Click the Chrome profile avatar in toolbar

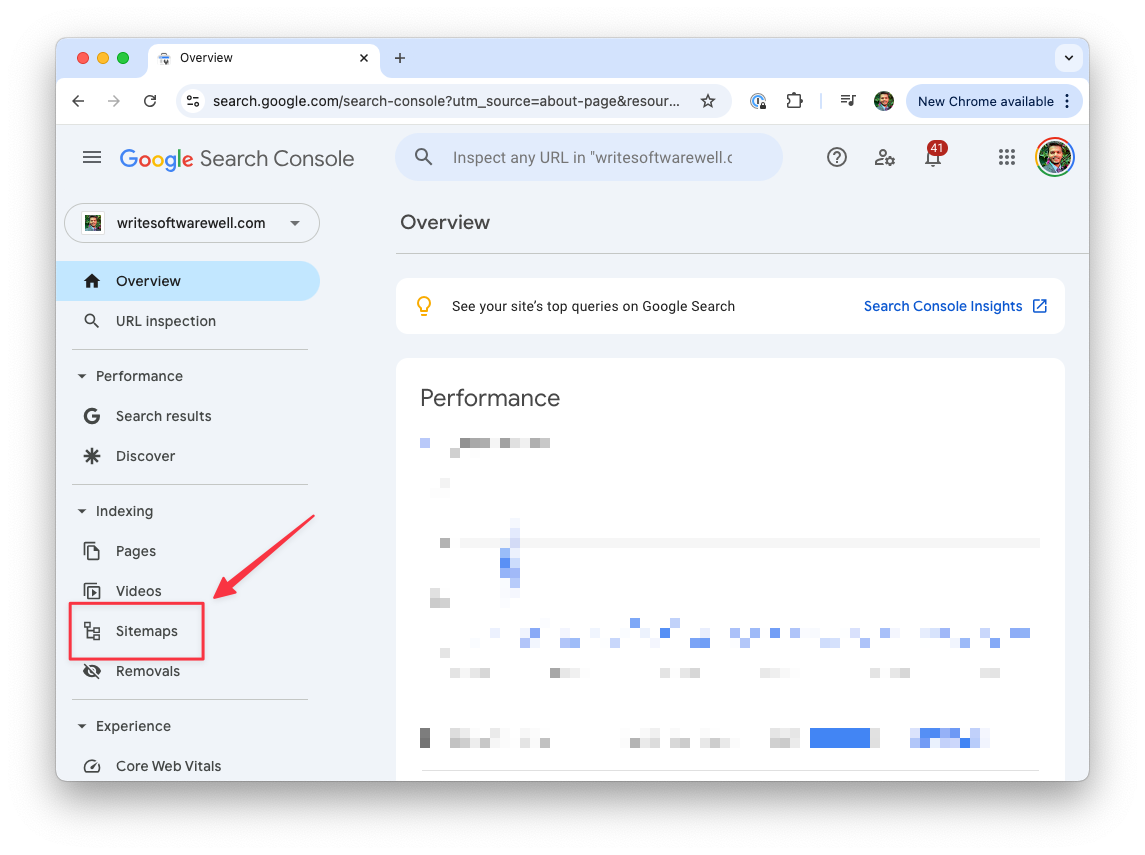pos(884,101)
